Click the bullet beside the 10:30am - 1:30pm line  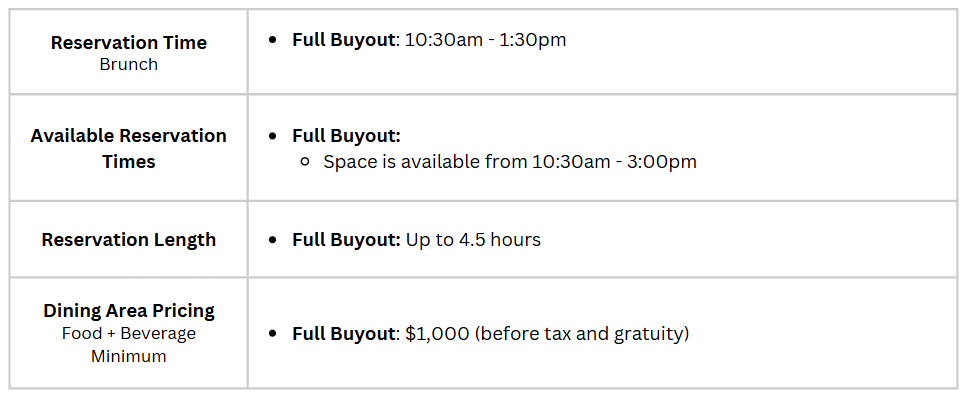273,40
